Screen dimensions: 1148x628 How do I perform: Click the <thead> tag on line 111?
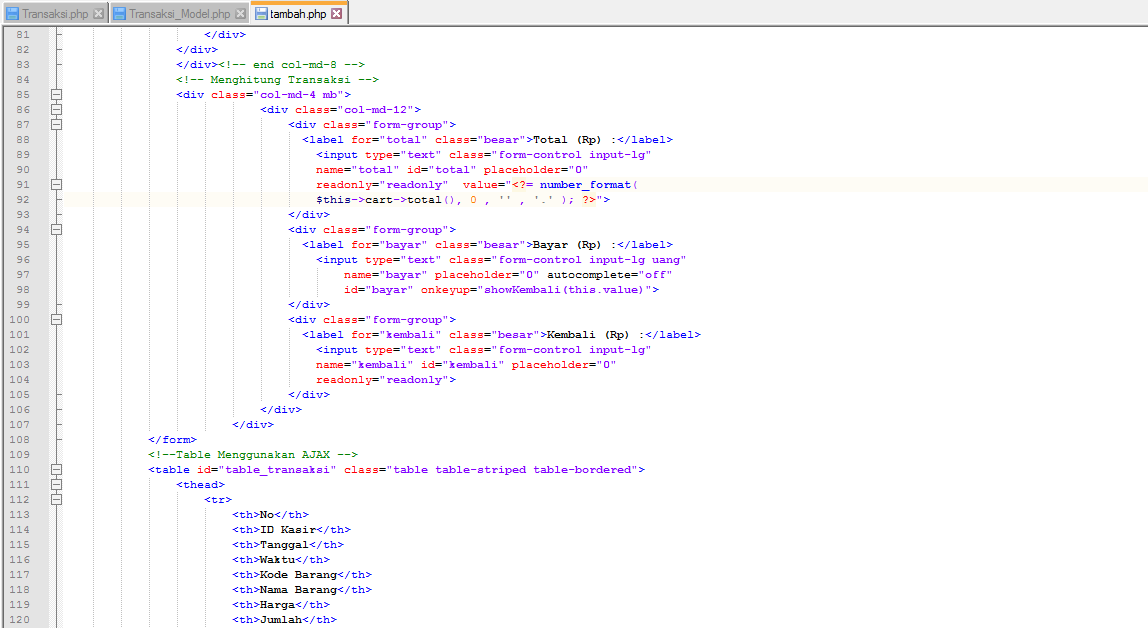pyautogui.click(x=201, y=485)
